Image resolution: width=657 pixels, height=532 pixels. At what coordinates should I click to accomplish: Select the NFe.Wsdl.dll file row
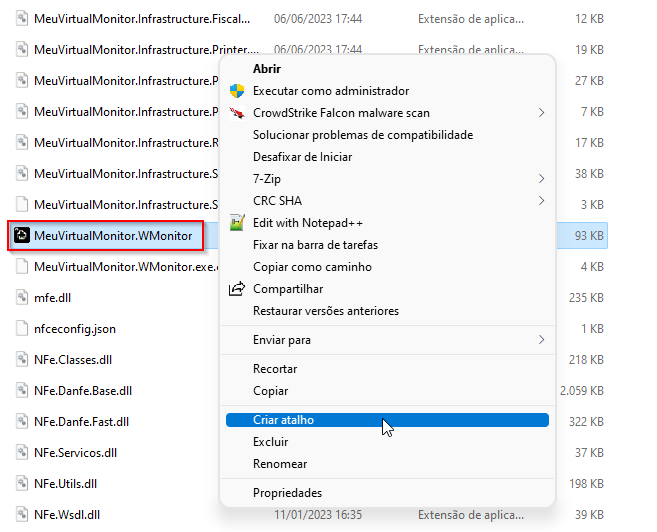(x=66, y=515)
